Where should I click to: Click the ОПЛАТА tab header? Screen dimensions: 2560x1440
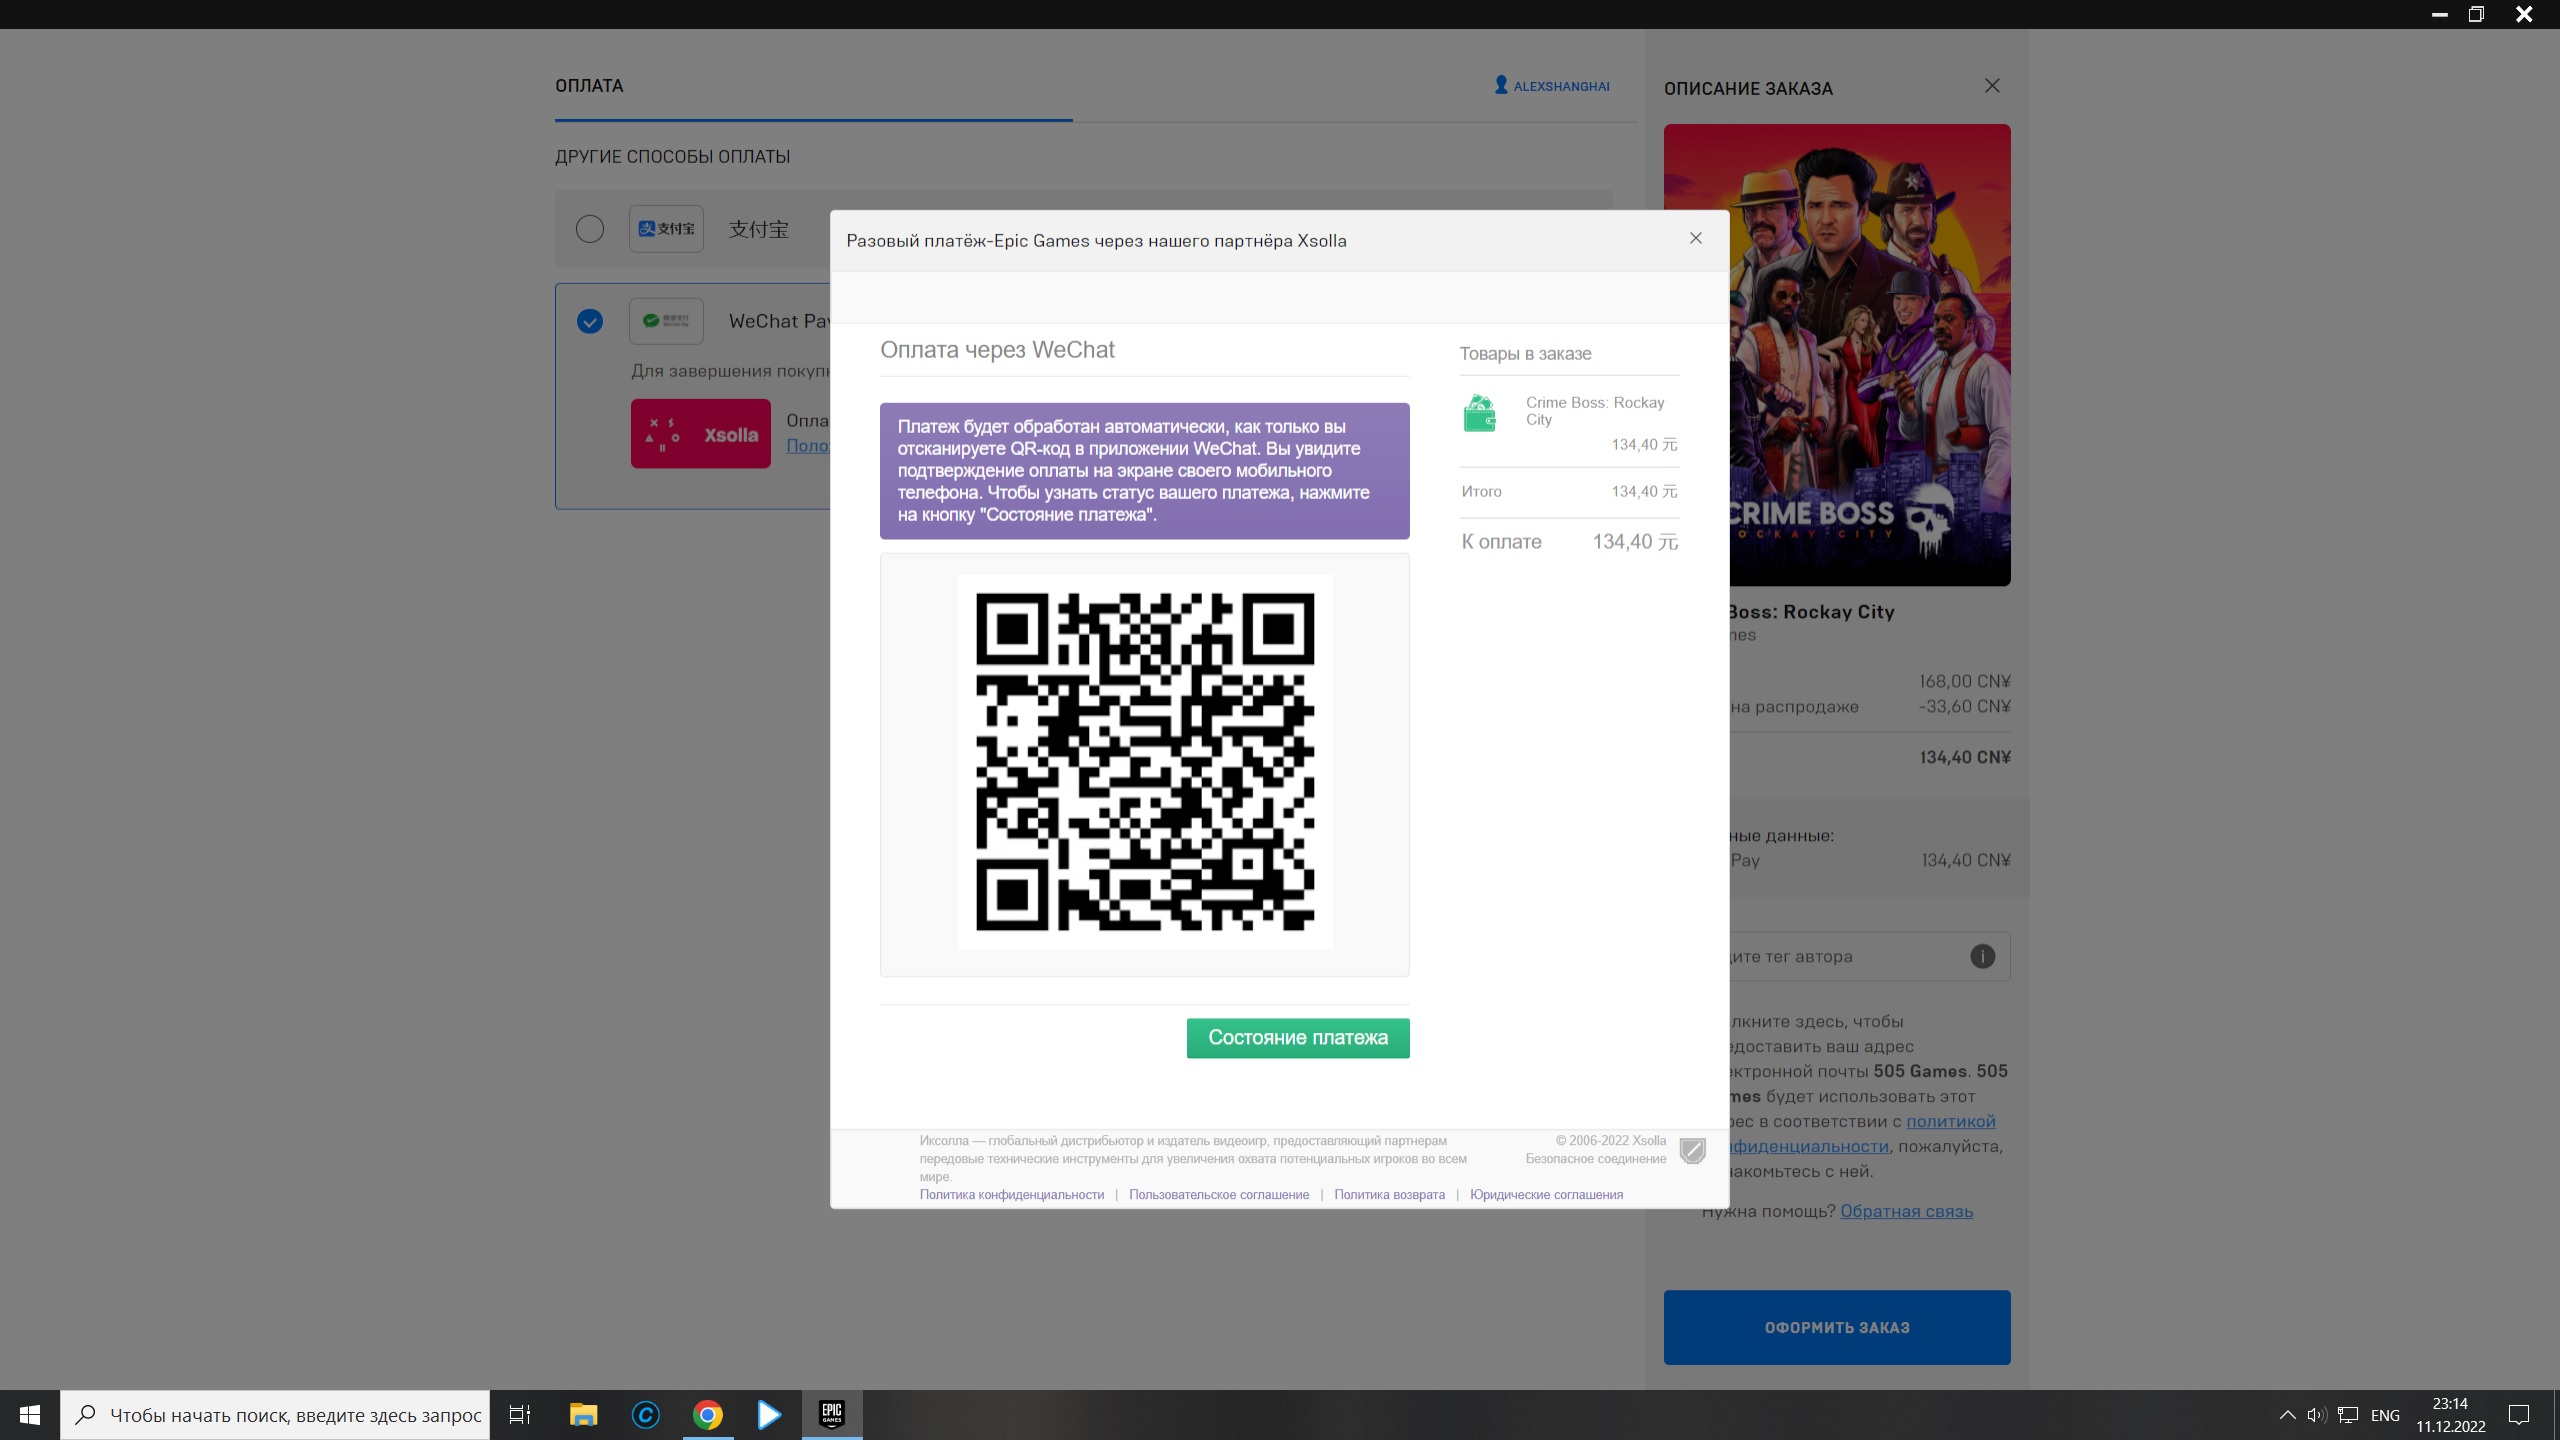tap(589, 86)
